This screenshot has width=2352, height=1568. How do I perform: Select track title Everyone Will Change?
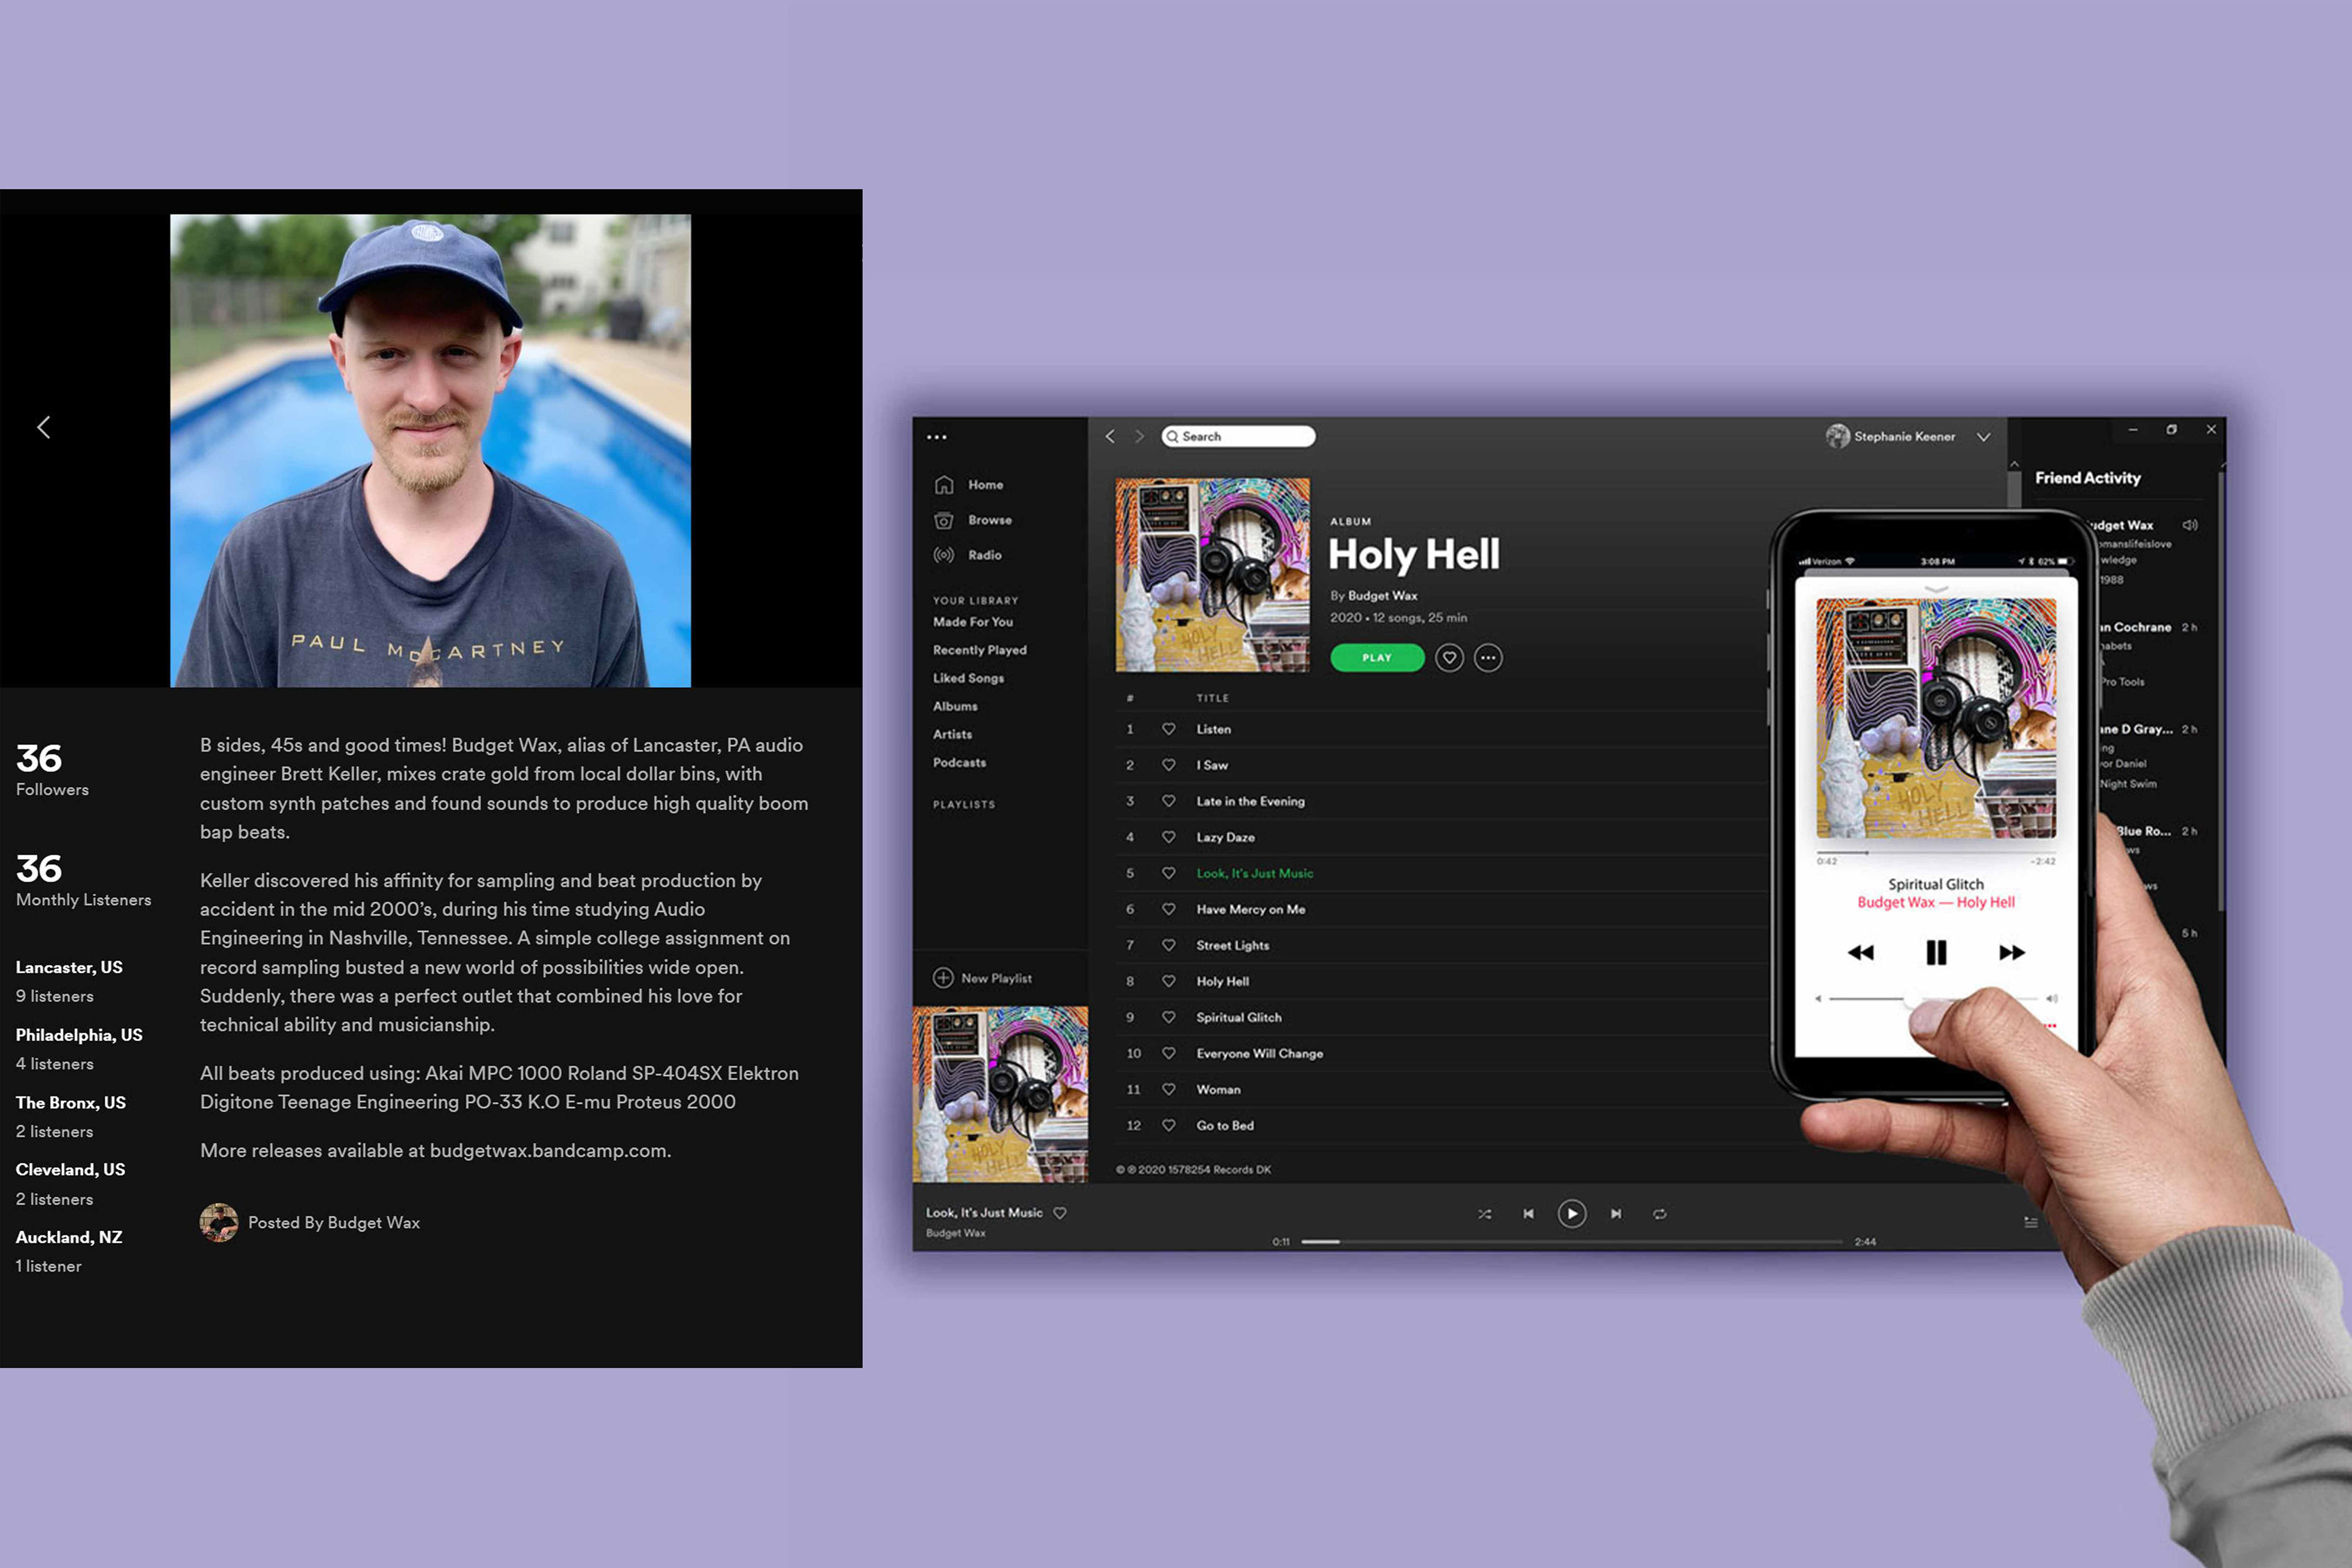click(x=1259, y=1053)
